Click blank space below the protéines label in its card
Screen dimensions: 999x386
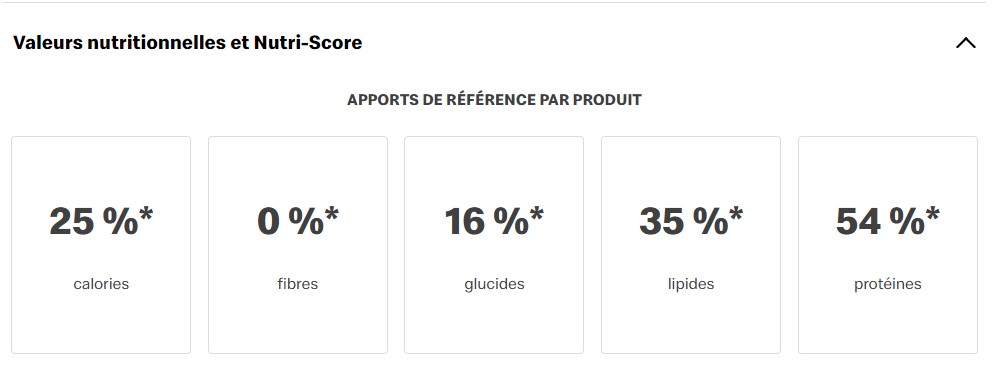pos(888,324)
